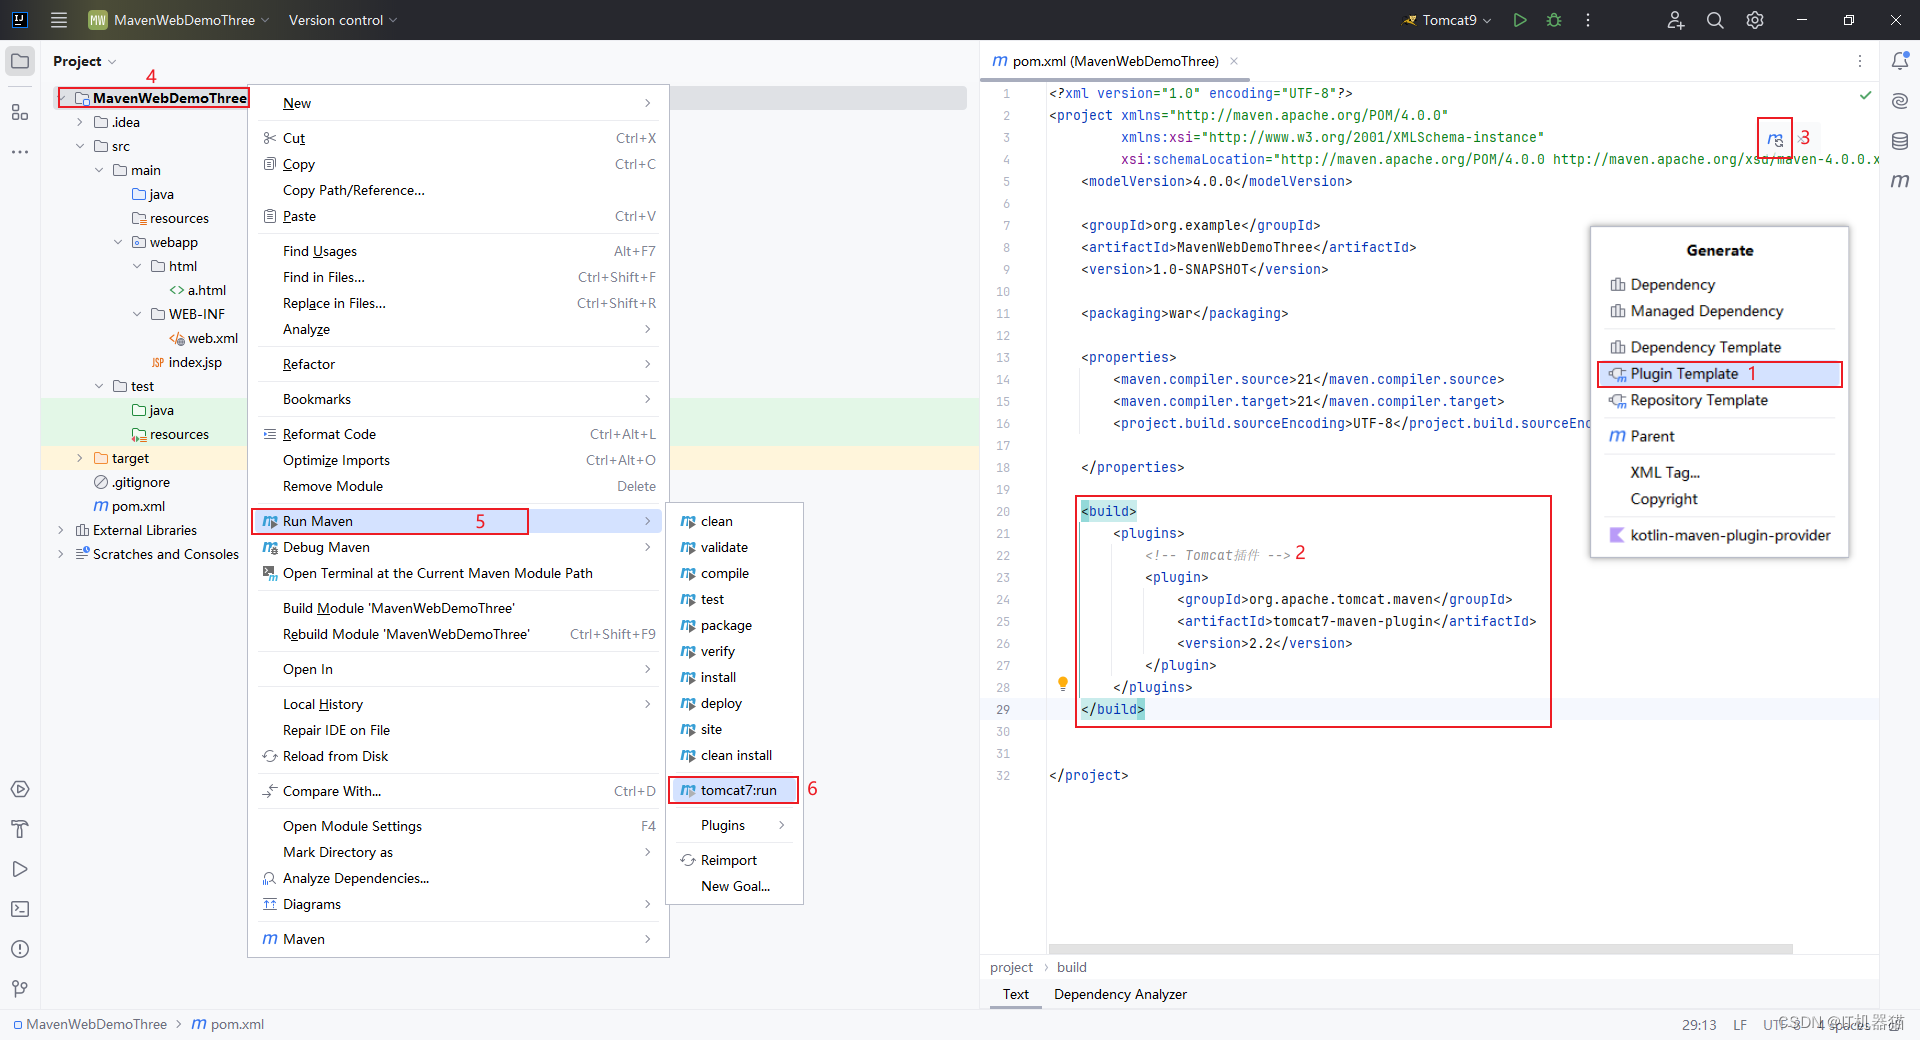Click the green inspection checkmark

[1865, 95]
